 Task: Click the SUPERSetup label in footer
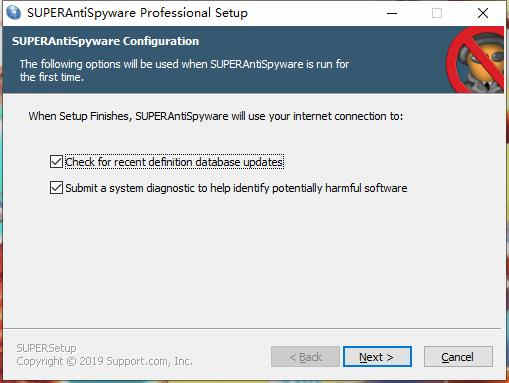[46, 348]
